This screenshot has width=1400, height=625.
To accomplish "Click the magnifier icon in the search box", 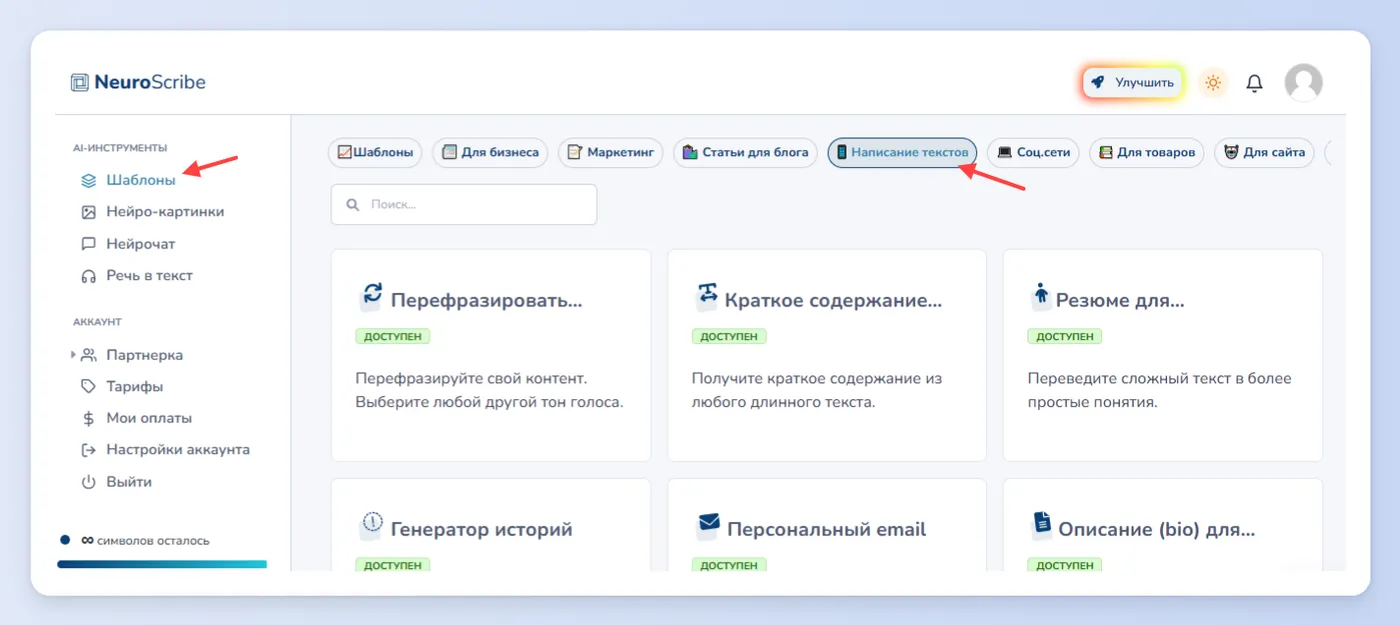I will [352, 204].
